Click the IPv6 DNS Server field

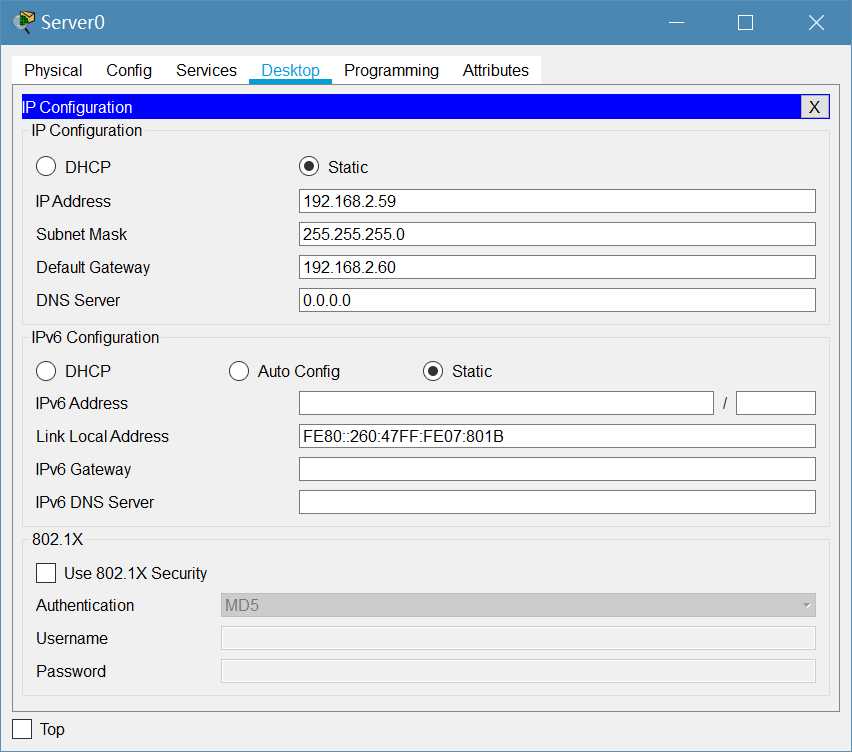click(557, 502)
